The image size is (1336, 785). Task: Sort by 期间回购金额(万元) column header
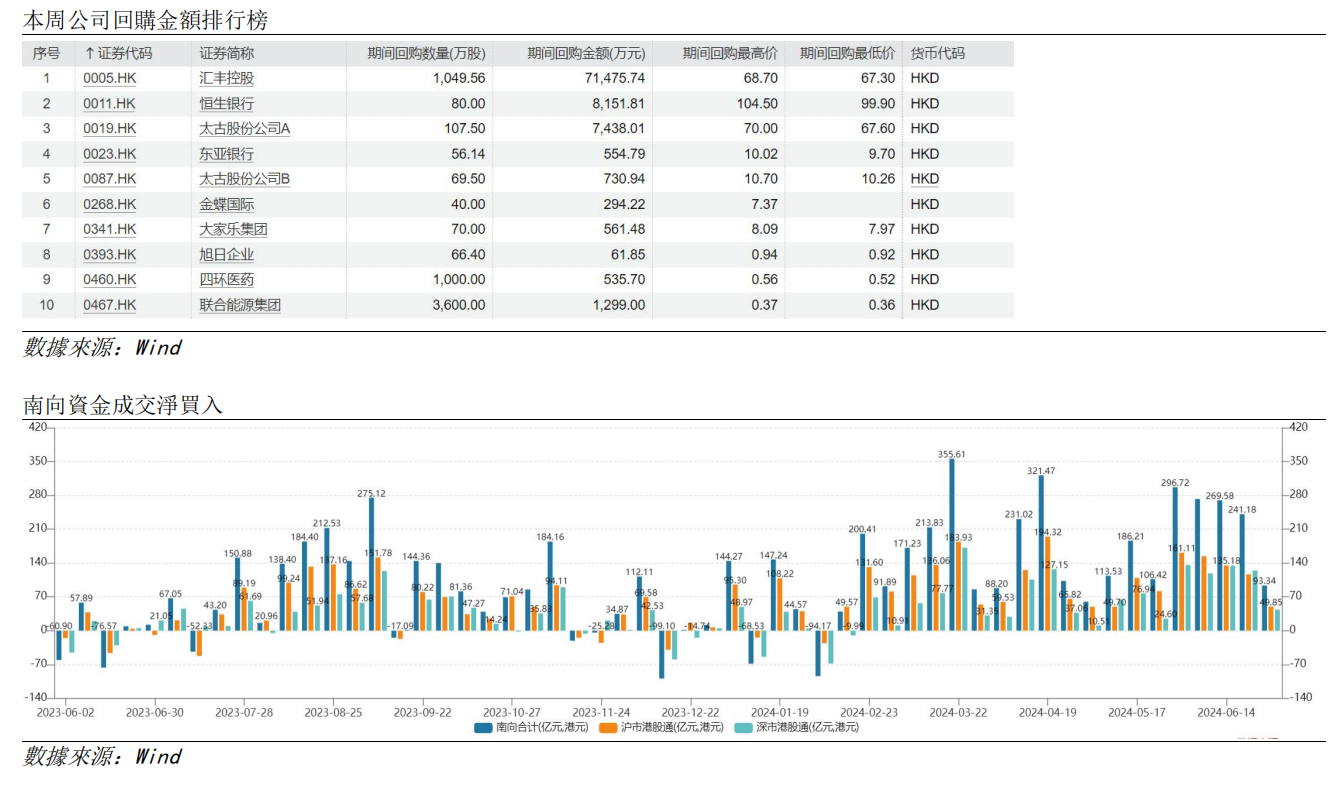[586, 54]
